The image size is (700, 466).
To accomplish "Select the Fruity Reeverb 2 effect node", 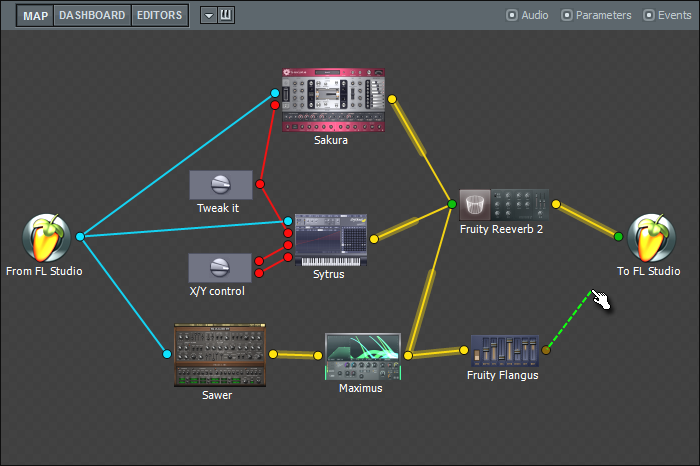I will point(503,205).
